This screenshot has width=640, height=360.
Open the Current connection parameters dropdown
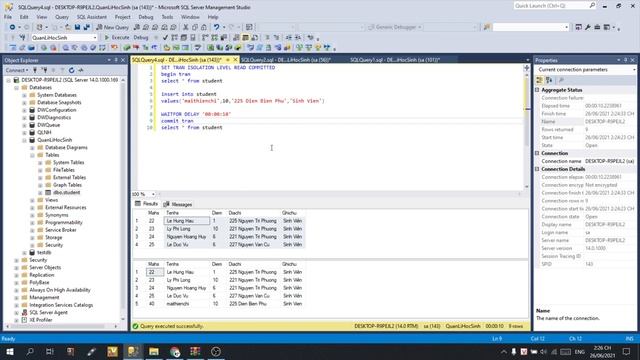click(633, 70)
